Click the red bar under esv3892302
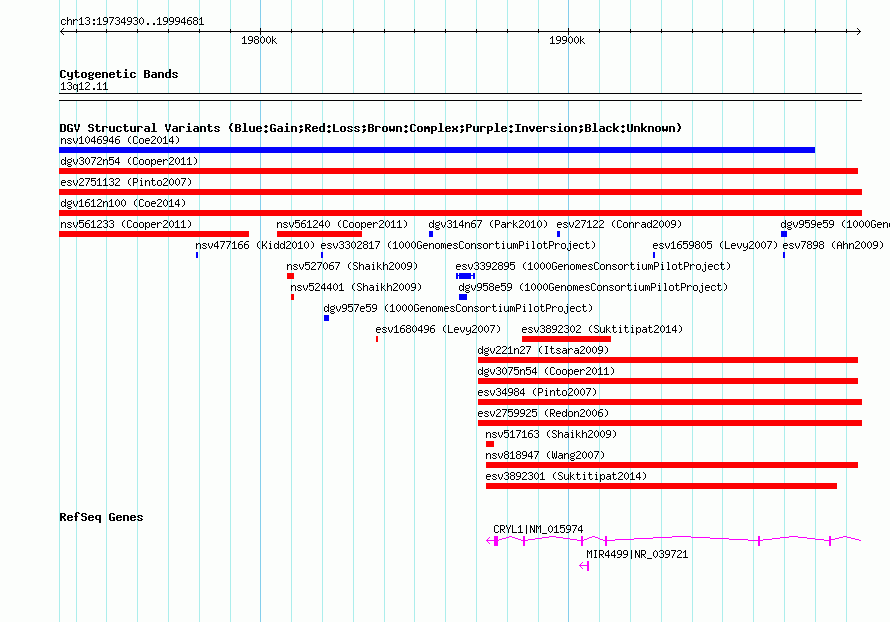Viewport: 890px width, 622px height. [566, 339]
